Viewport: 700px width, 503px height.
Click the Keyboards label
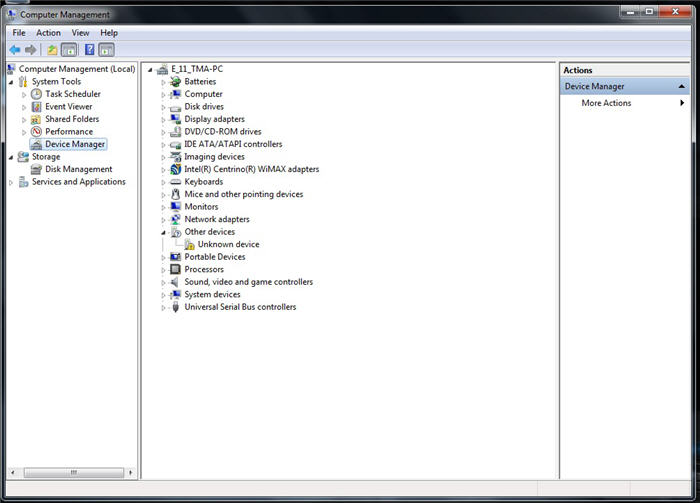coord(204,182)
